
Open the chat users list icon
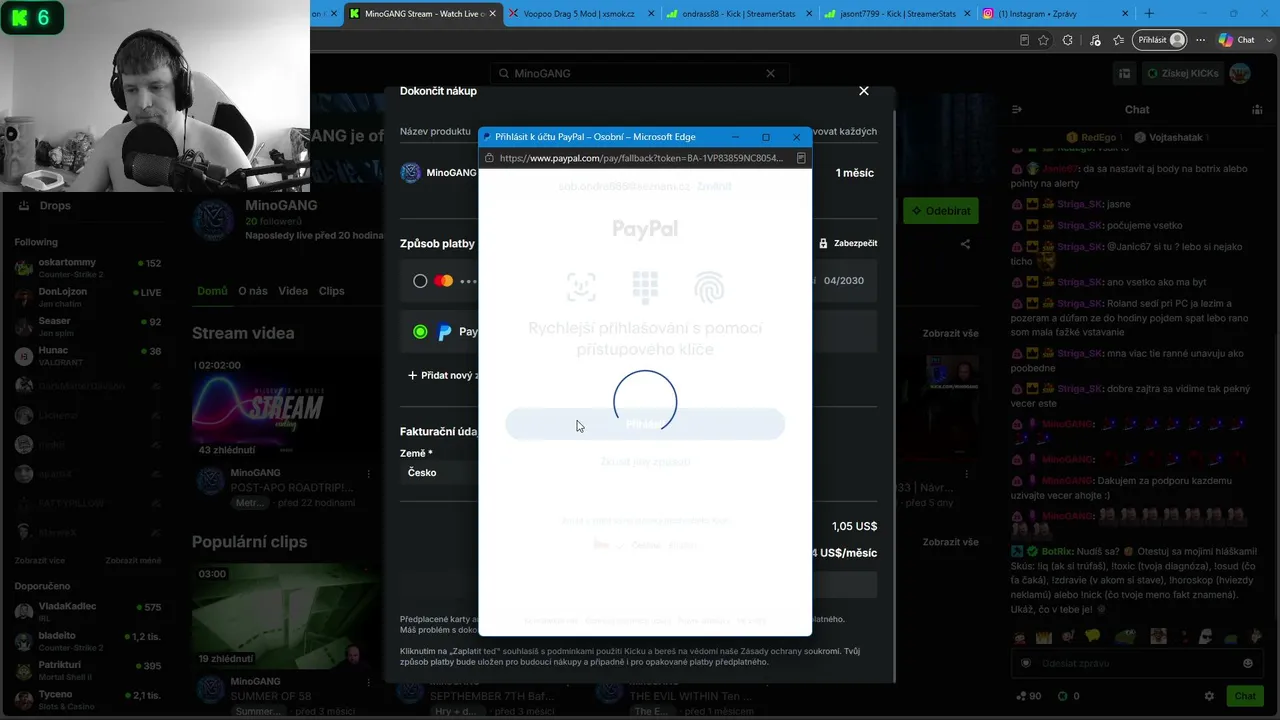1257,109
